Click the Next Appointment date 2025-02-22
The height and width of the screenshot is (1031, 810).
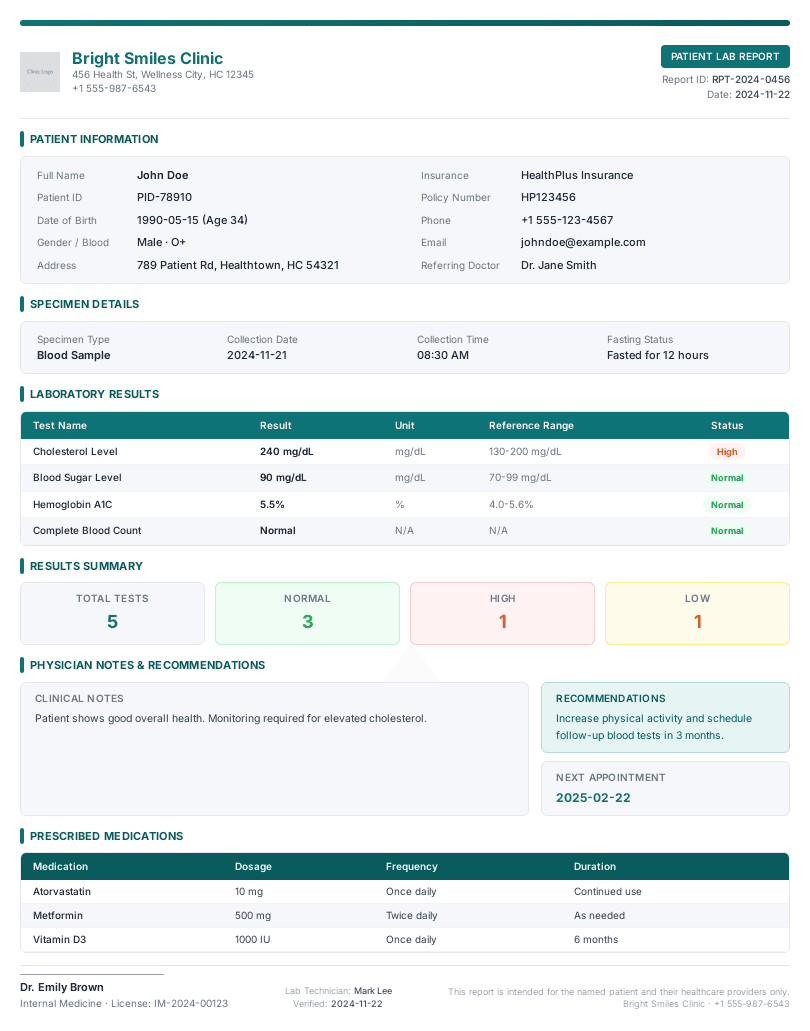[x=593, y=798]
